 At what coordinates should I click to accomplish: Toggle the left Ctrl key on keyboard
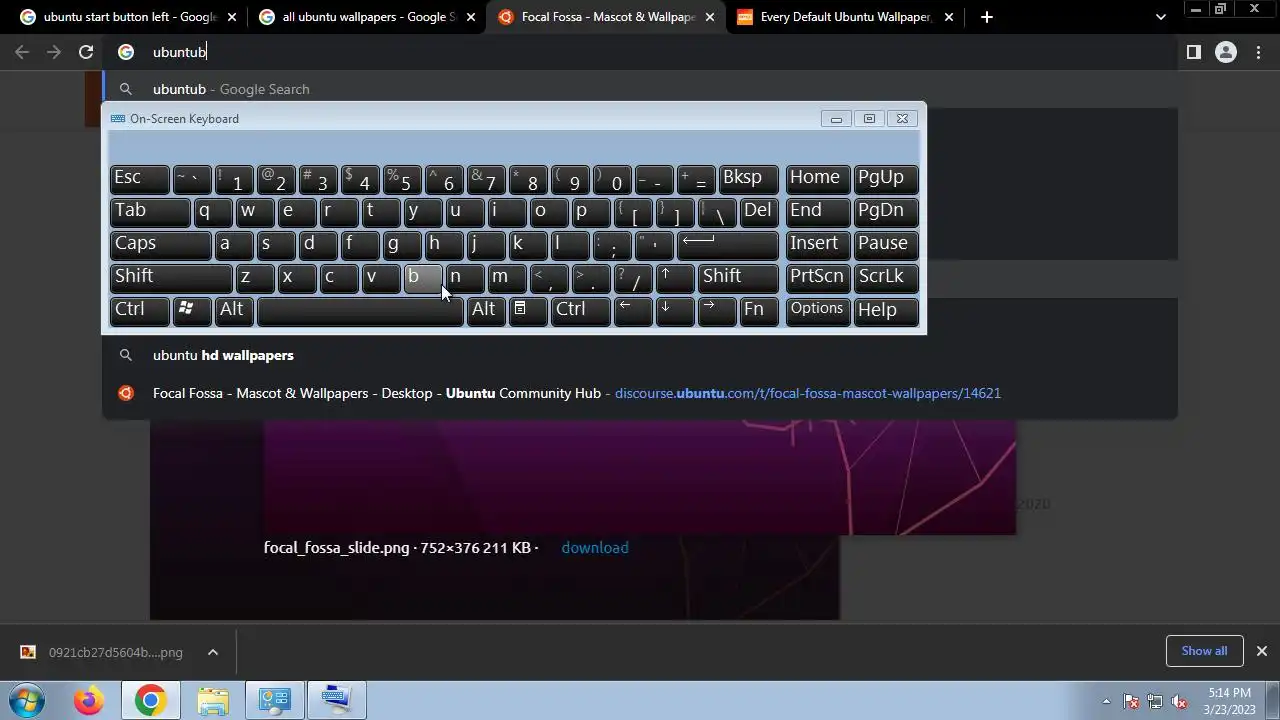click(139, 310)
